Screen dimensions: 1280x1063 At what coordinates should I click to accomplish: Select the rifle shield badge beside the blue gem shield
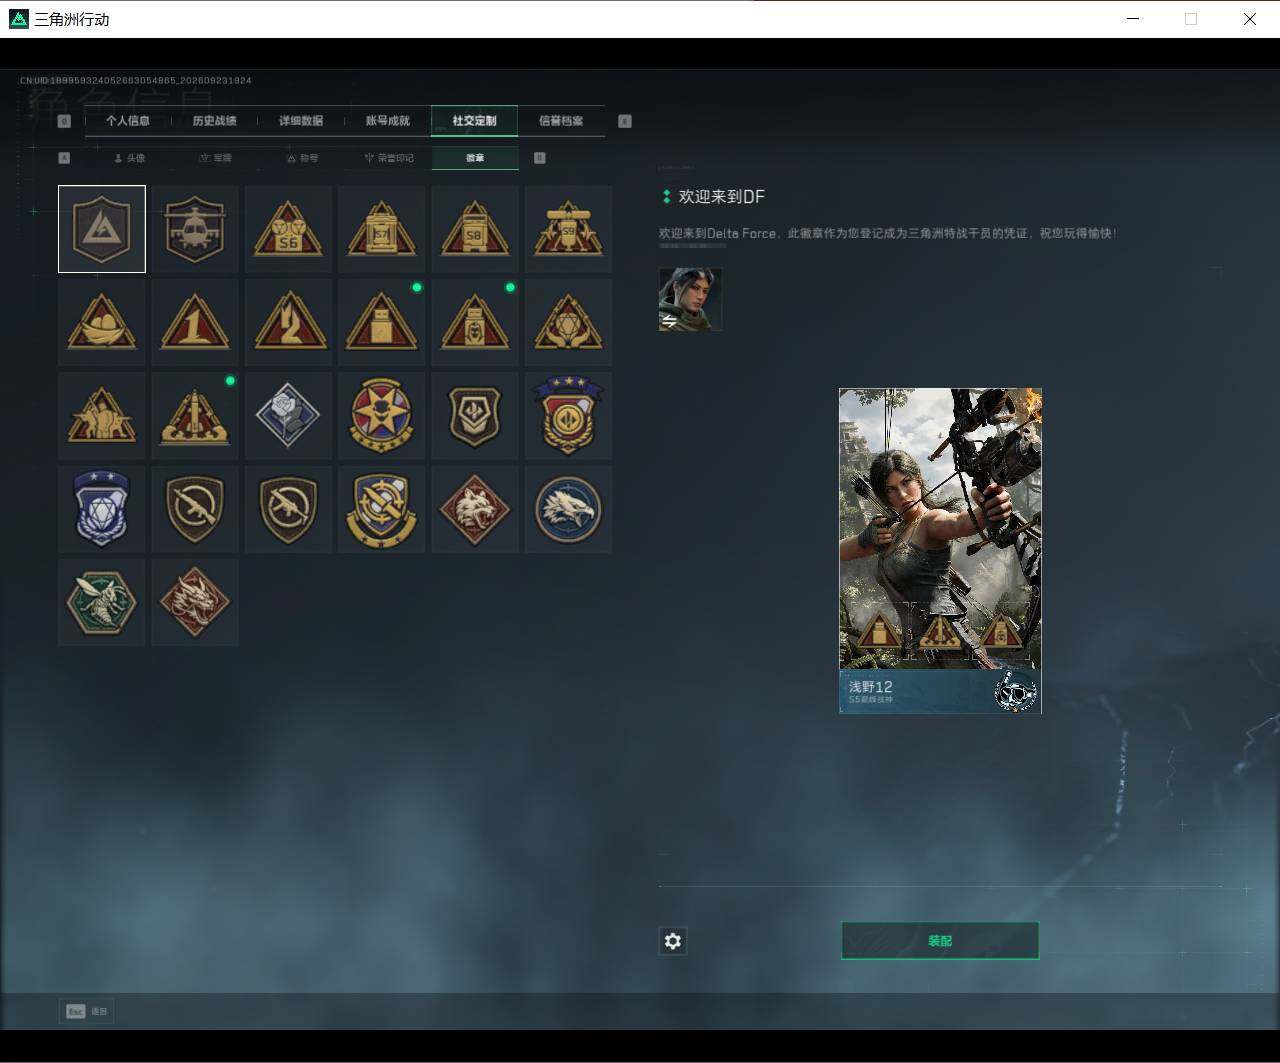tap(195, 509)
